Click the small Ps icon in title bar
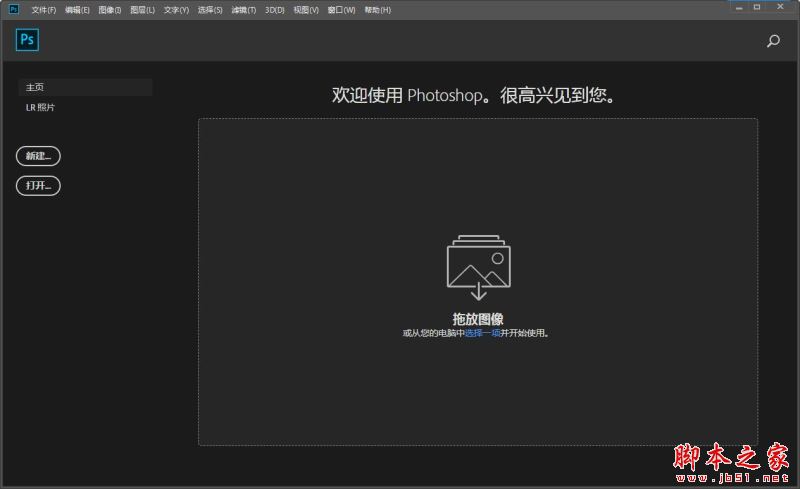800x489 pixels. pos(14,9)
